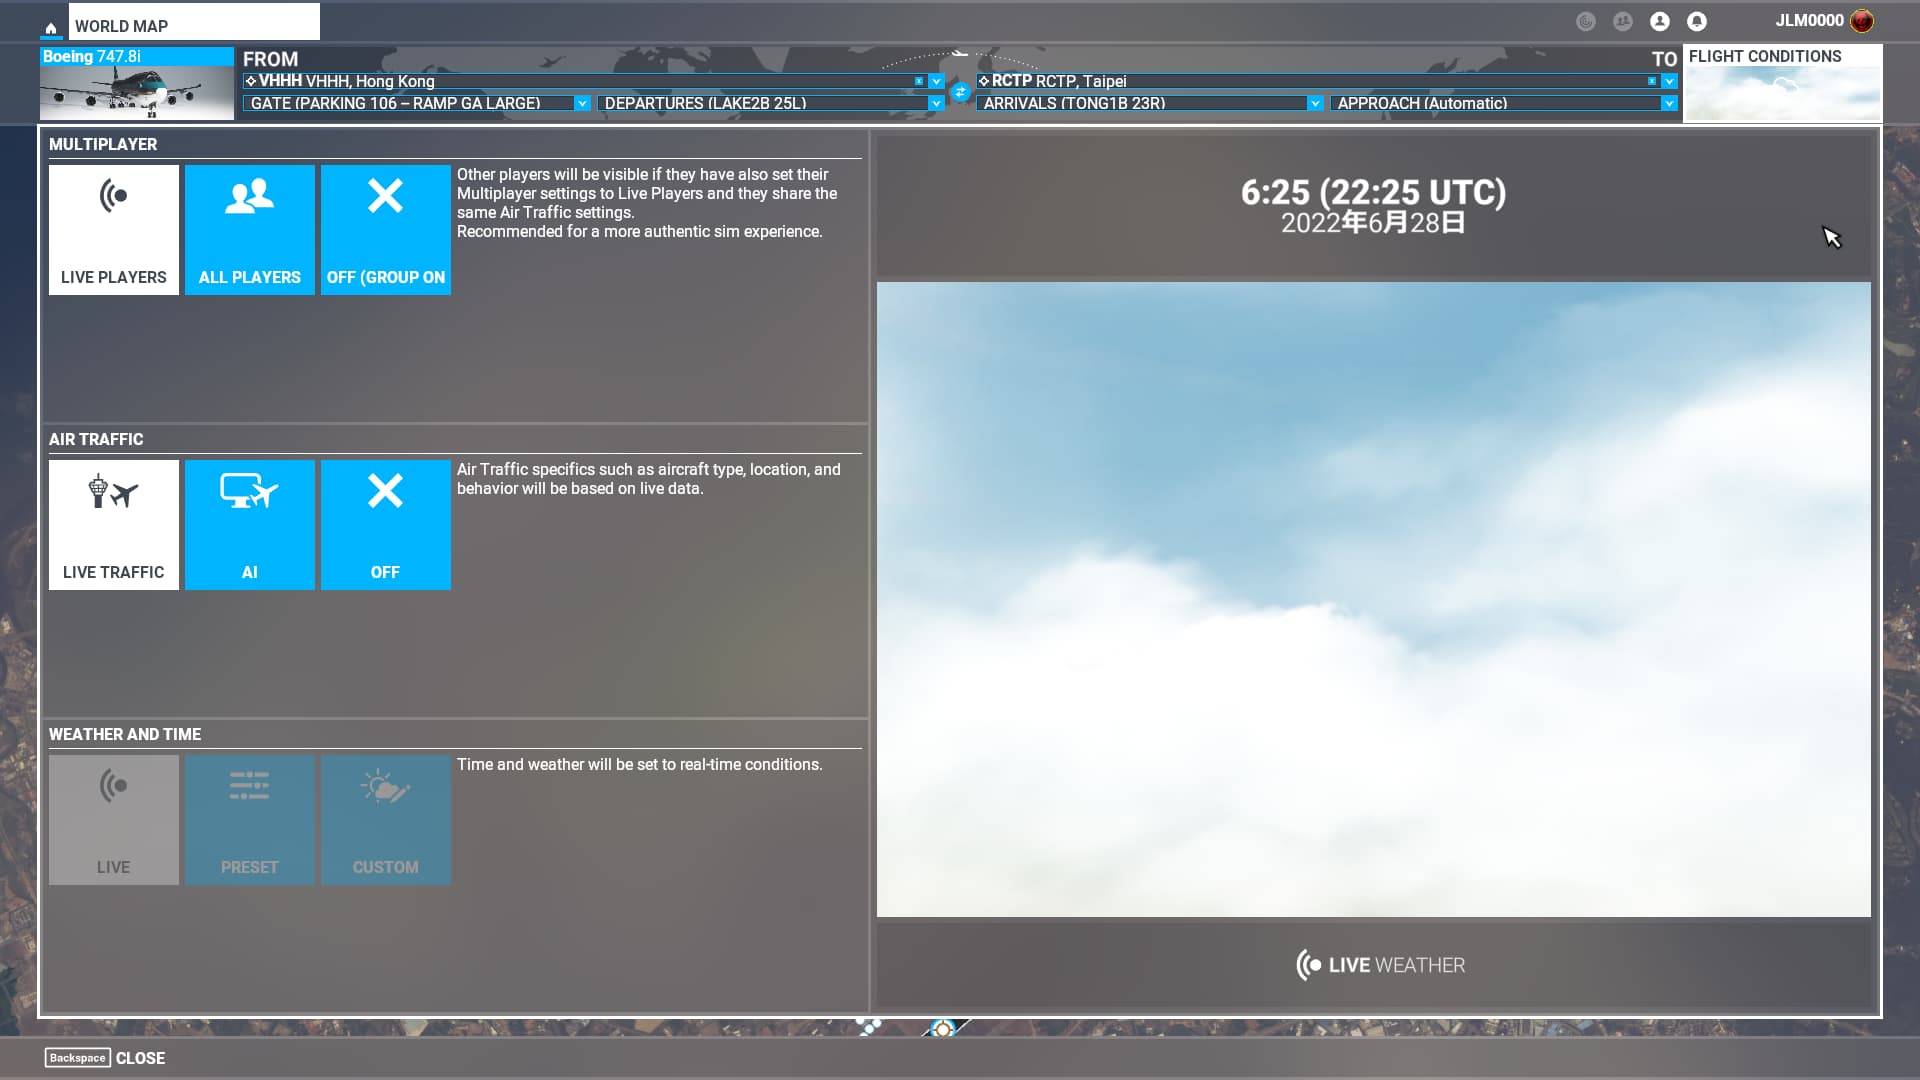
Task: Click the weather sky preview image
Action: point(1373,599)
